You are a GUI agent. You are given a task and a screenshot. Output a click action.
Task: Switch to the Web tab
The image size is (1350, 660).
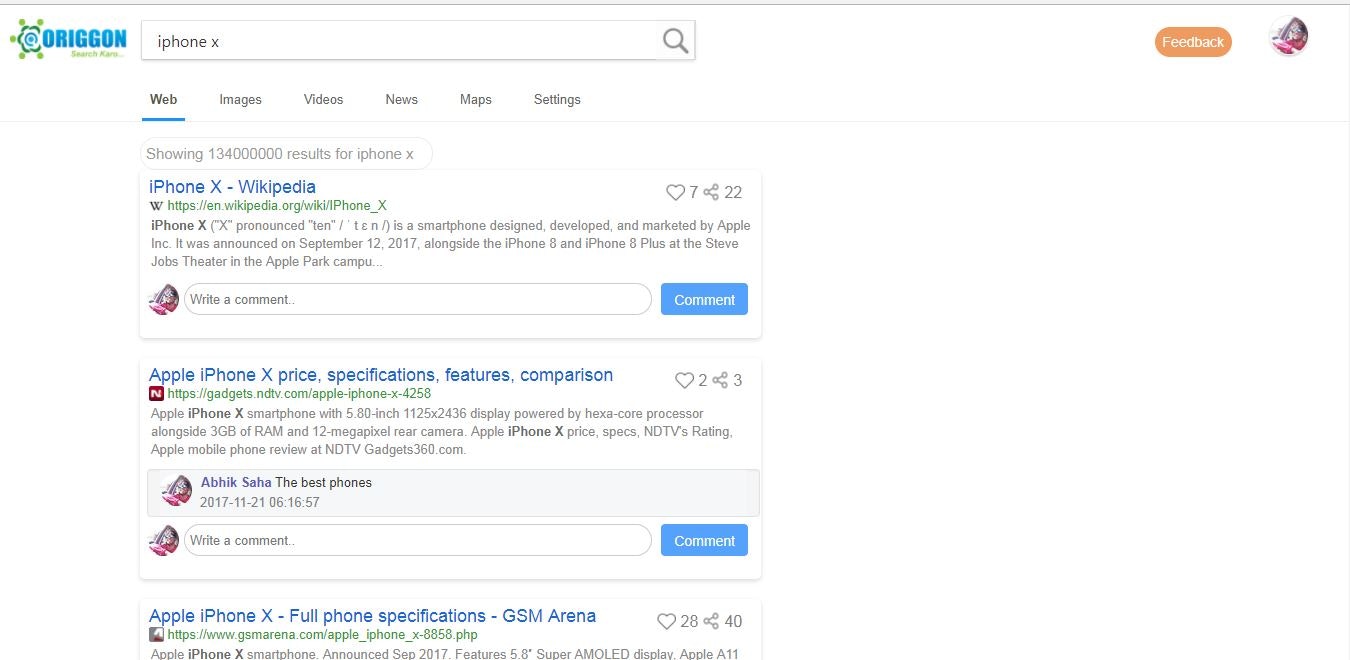pos(164,100)
